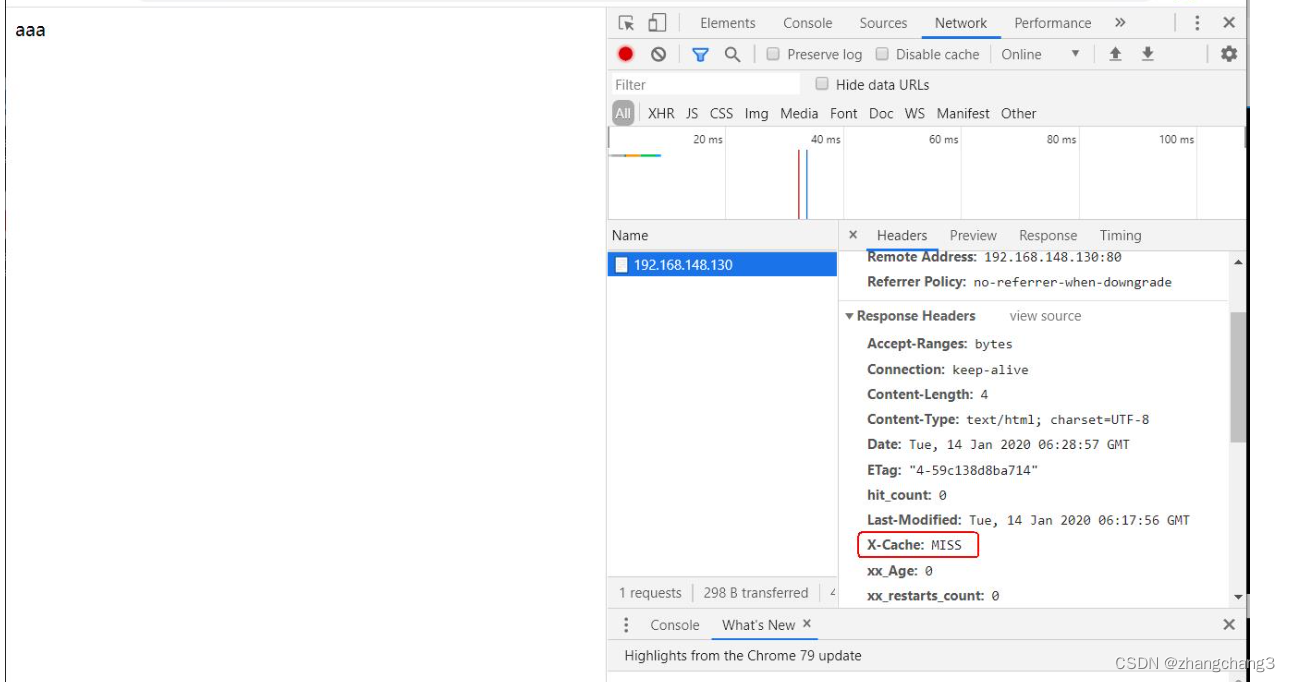
Task: Click the Content-Type header line
Action: point(1008,420)
